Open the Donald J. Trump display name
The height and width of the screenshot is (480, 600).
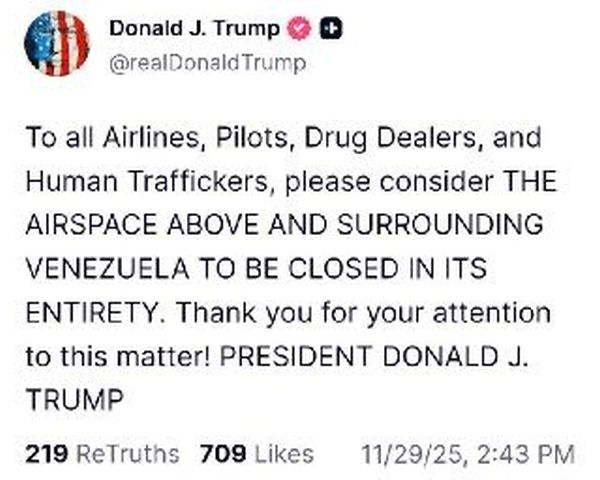click(194, 29)
